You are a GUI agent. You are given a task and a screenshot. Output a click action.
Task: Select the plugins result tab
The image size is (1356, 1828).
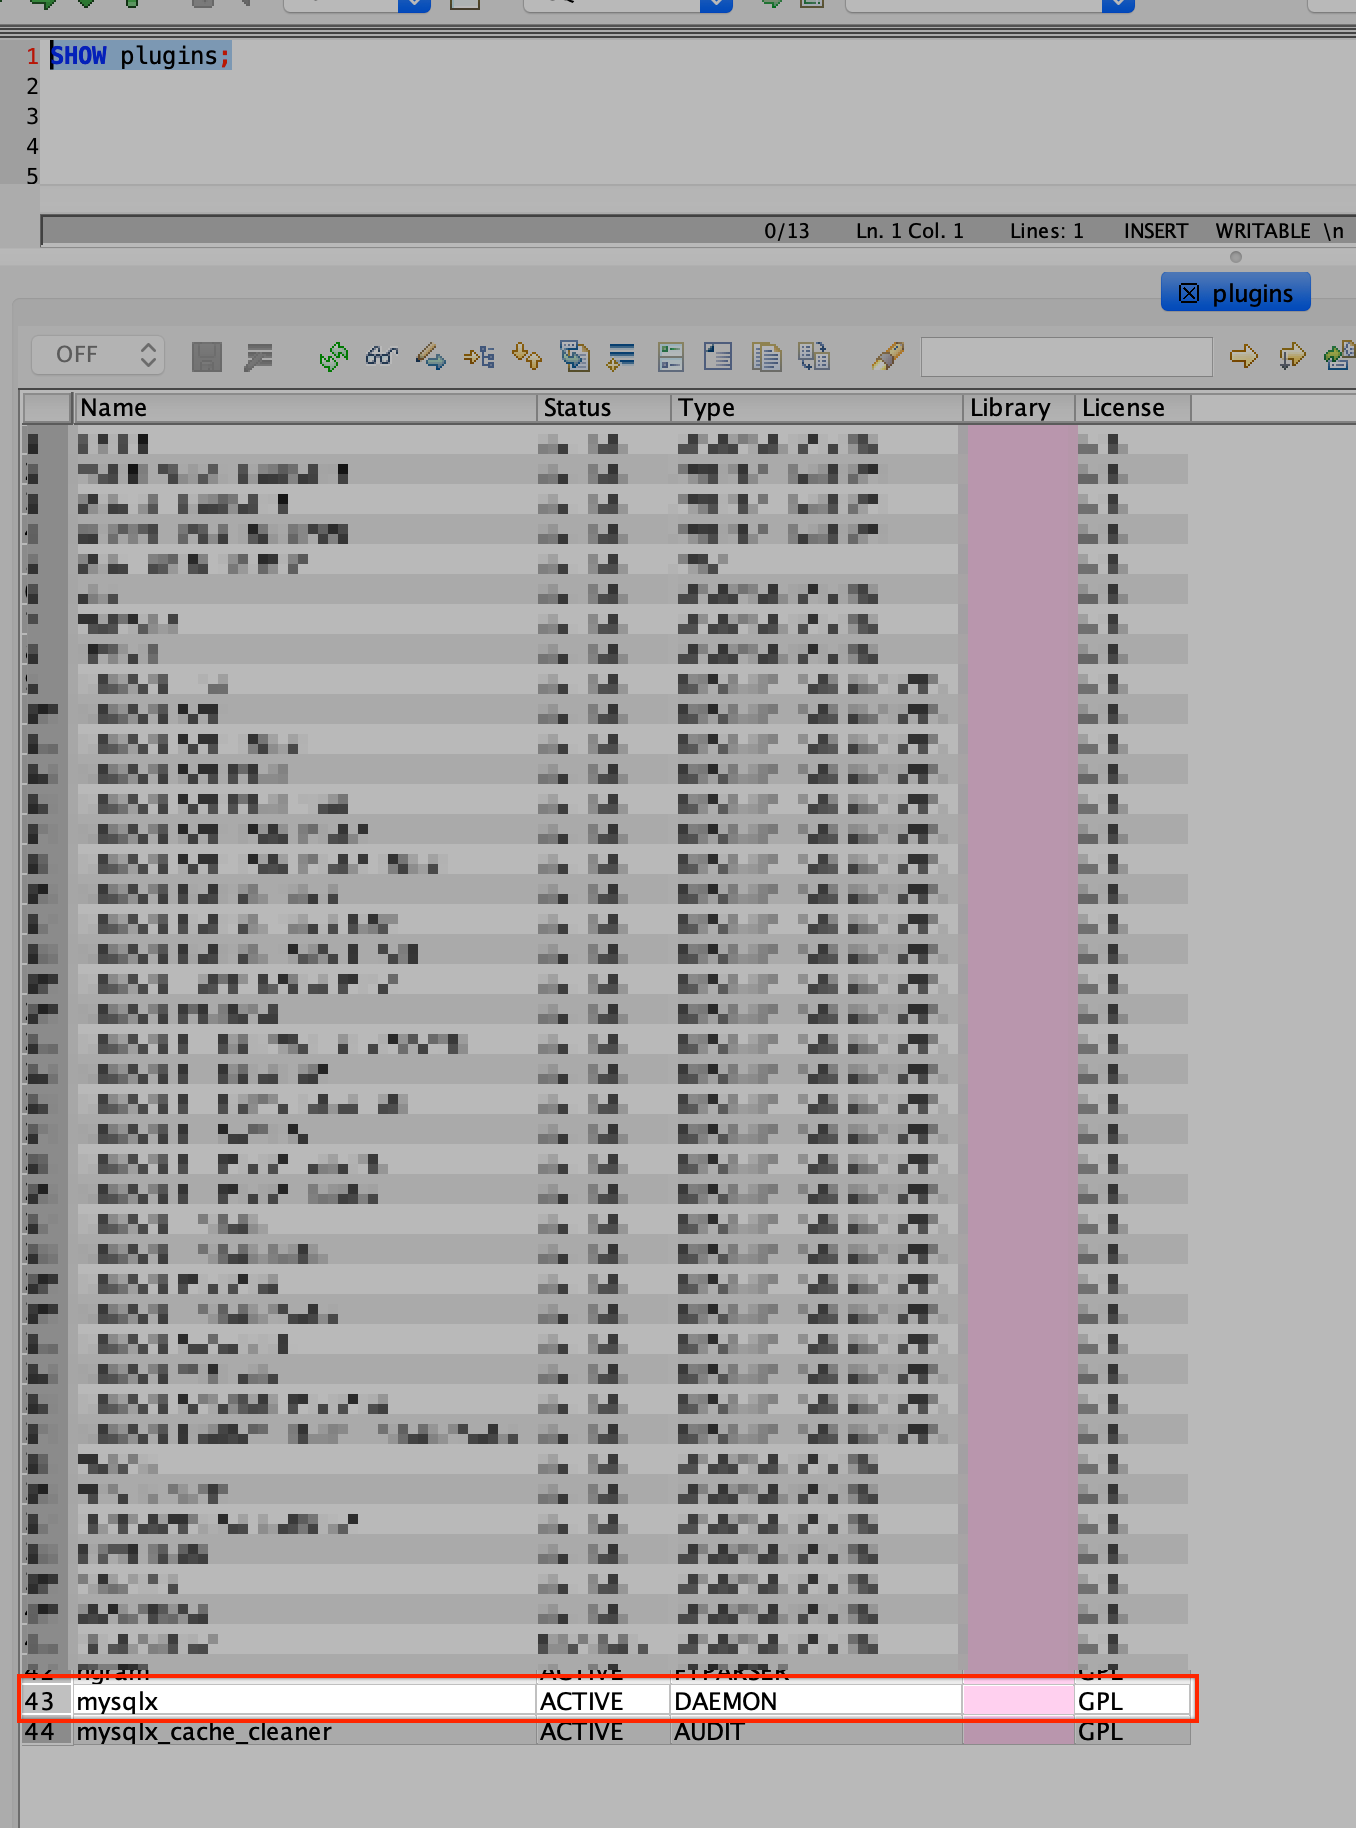coord(1236,292)
